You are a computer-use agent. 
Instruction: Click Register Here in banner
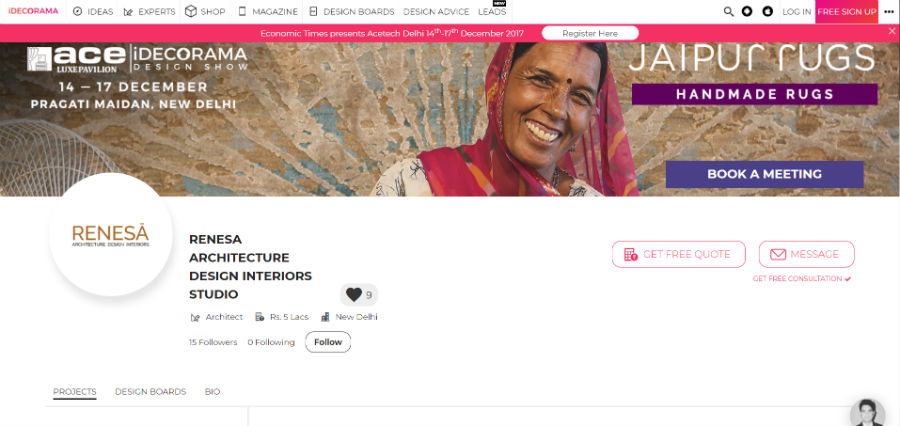coord(590,33)
